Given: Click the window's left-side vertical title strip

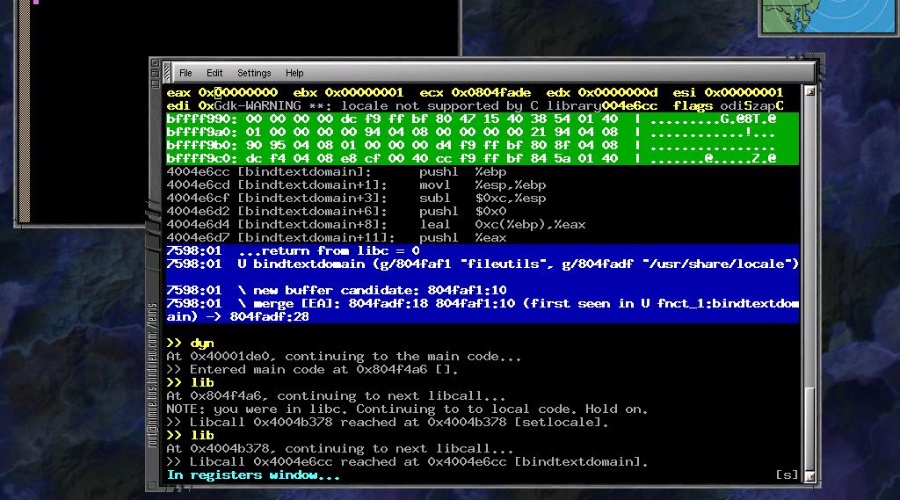Looking at the screenshot, I should pyautogui.click(x=155, y=300).
